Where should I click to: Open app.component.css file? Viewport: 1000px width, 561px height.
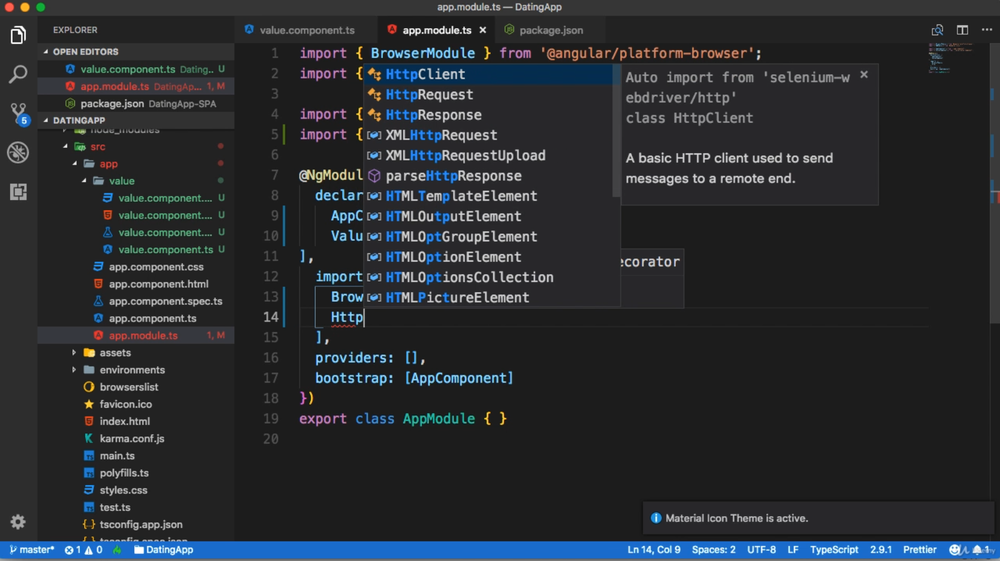pyautogui.click(x=136, y=266)
